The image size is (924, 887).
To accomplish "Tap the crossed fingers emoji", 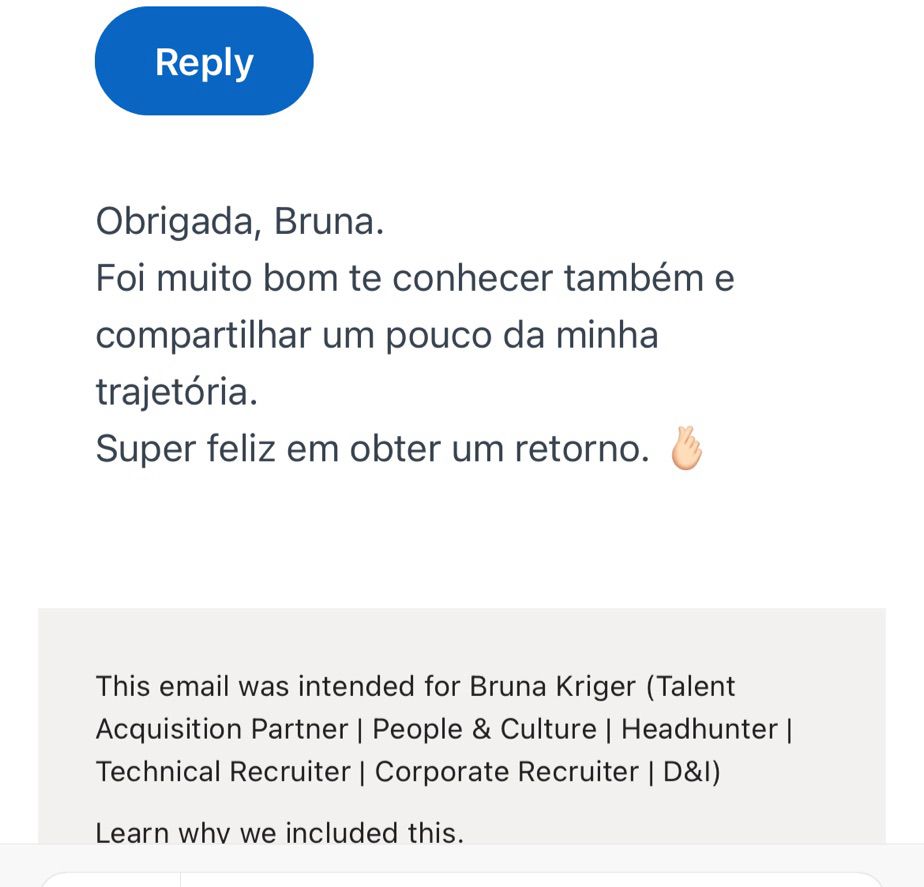I will coord(686,449).
